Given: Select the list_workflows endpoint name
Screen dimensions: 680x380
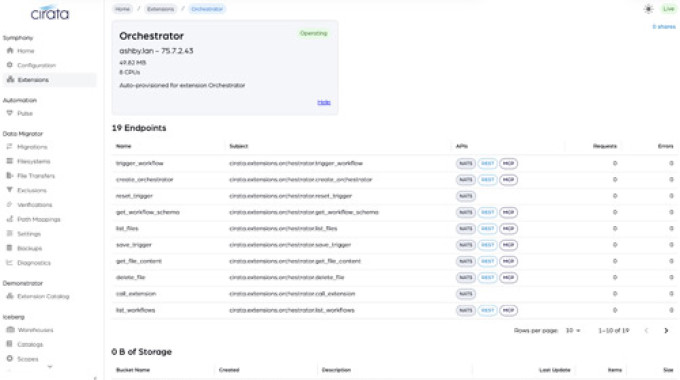Looking at the screenshot, I should [135, 310].
